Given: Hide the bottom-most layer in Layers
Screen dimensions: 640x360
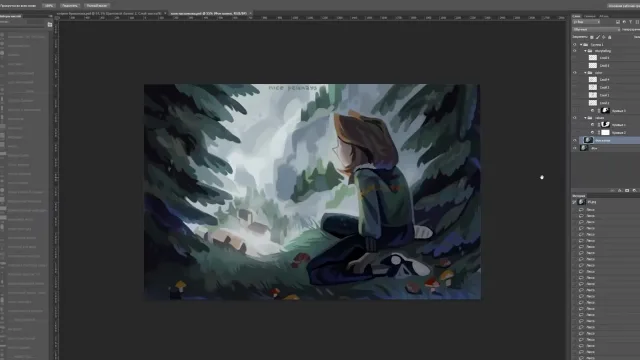Looking at the screenshot, I should pos(575,148).
